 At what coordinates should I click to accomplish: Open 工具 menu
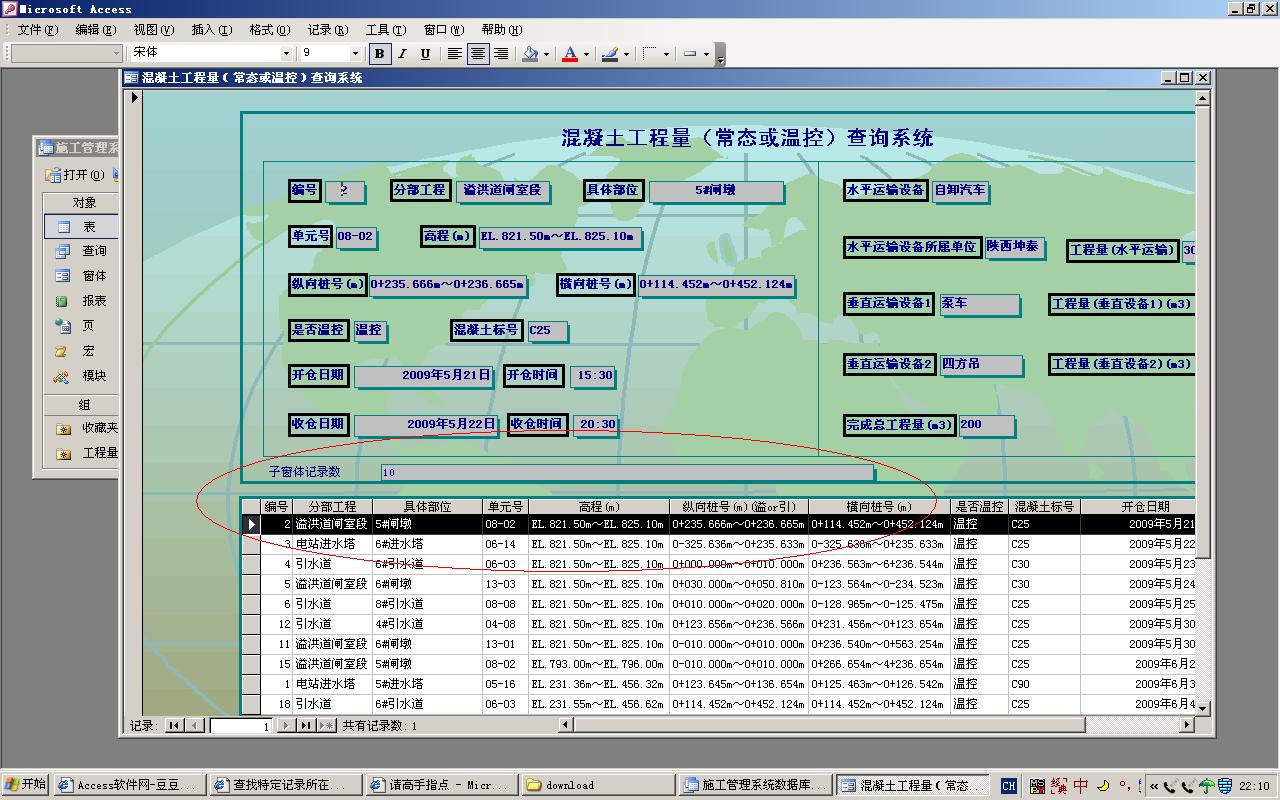(385, 30)
